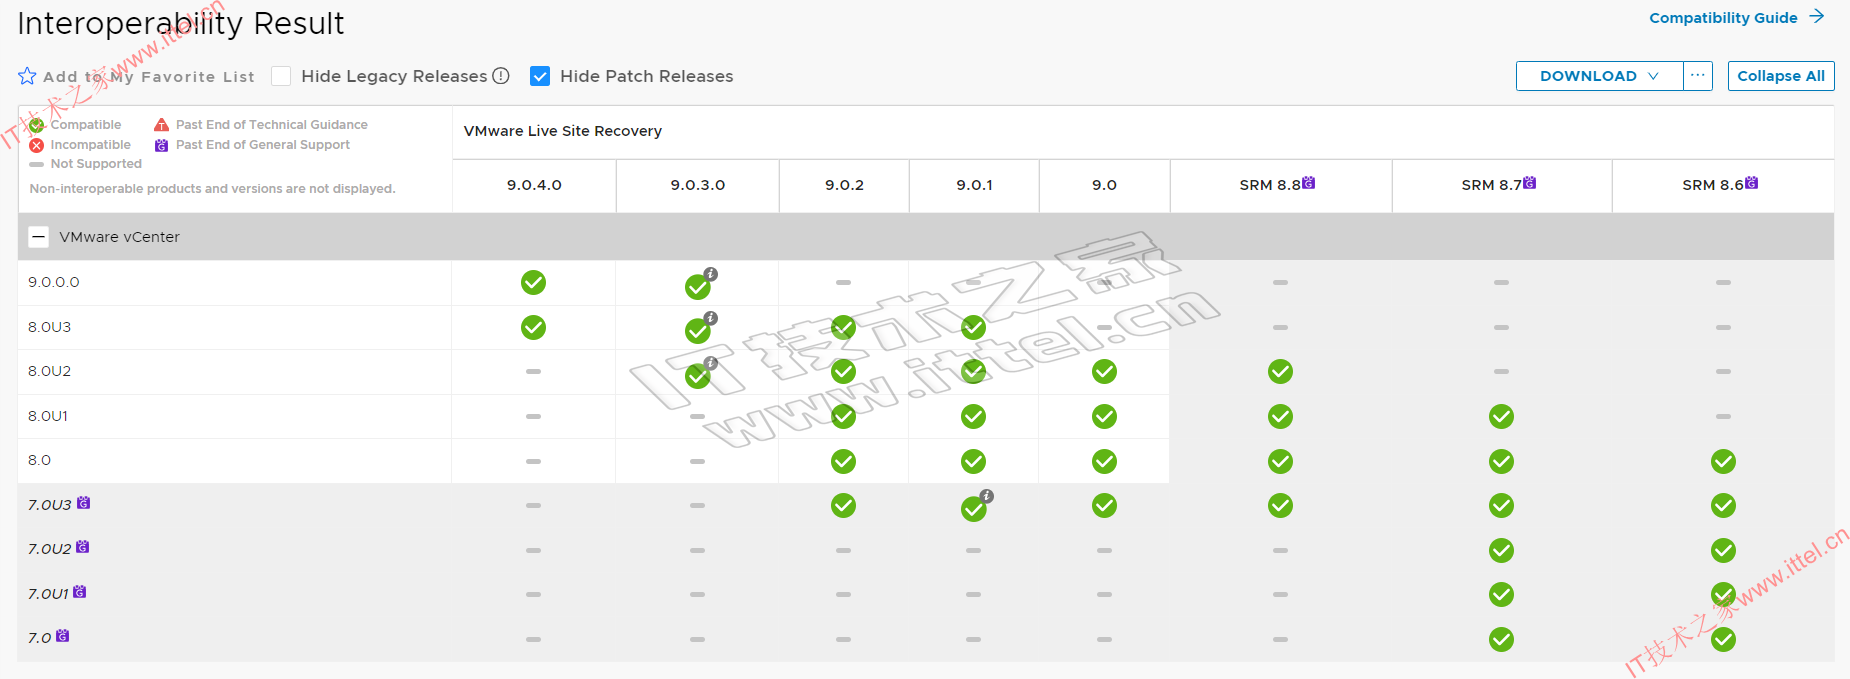Open the DOWNLOAD dropdown arrow

pyautogui.click(x=1653, y=76)
